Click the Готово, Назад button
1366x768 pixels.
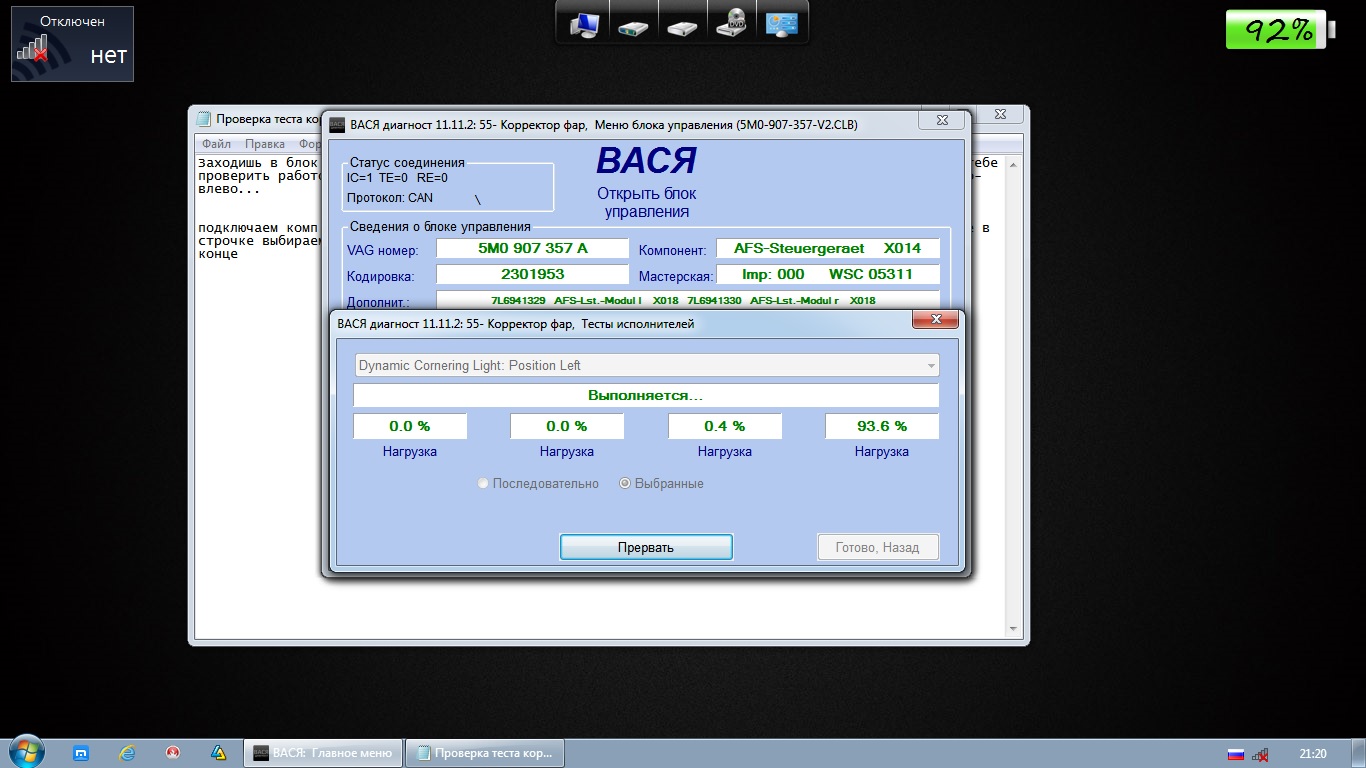(x=877, y=548)
